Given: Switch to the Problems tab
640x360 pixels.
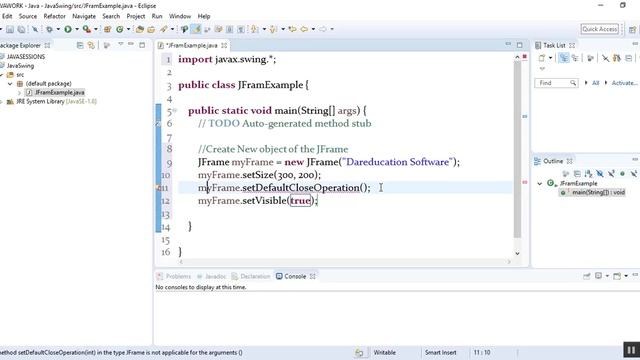Looking at the screenshot, I should tap(174, 276).
